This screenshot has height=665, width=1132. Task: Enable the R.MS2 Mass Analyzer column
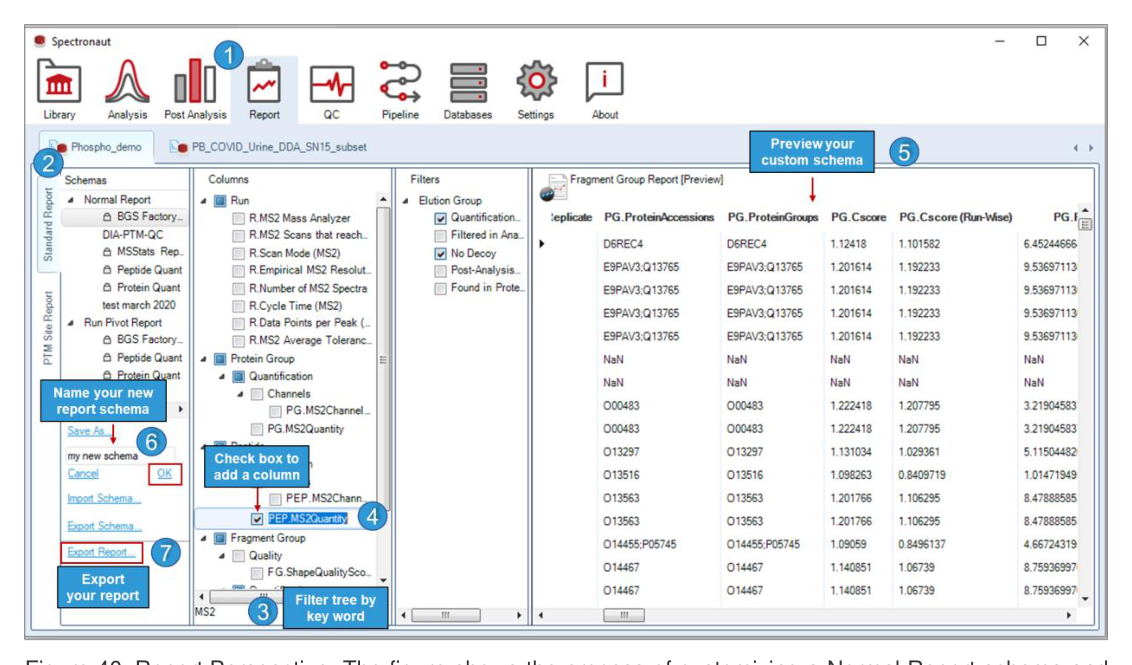[238, 218]
